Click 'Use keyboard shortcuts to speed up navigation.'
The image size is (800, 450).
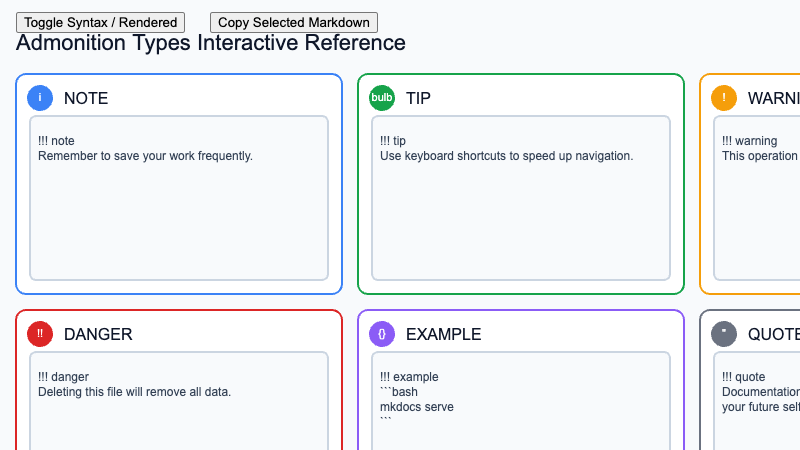tap(507, 156)
